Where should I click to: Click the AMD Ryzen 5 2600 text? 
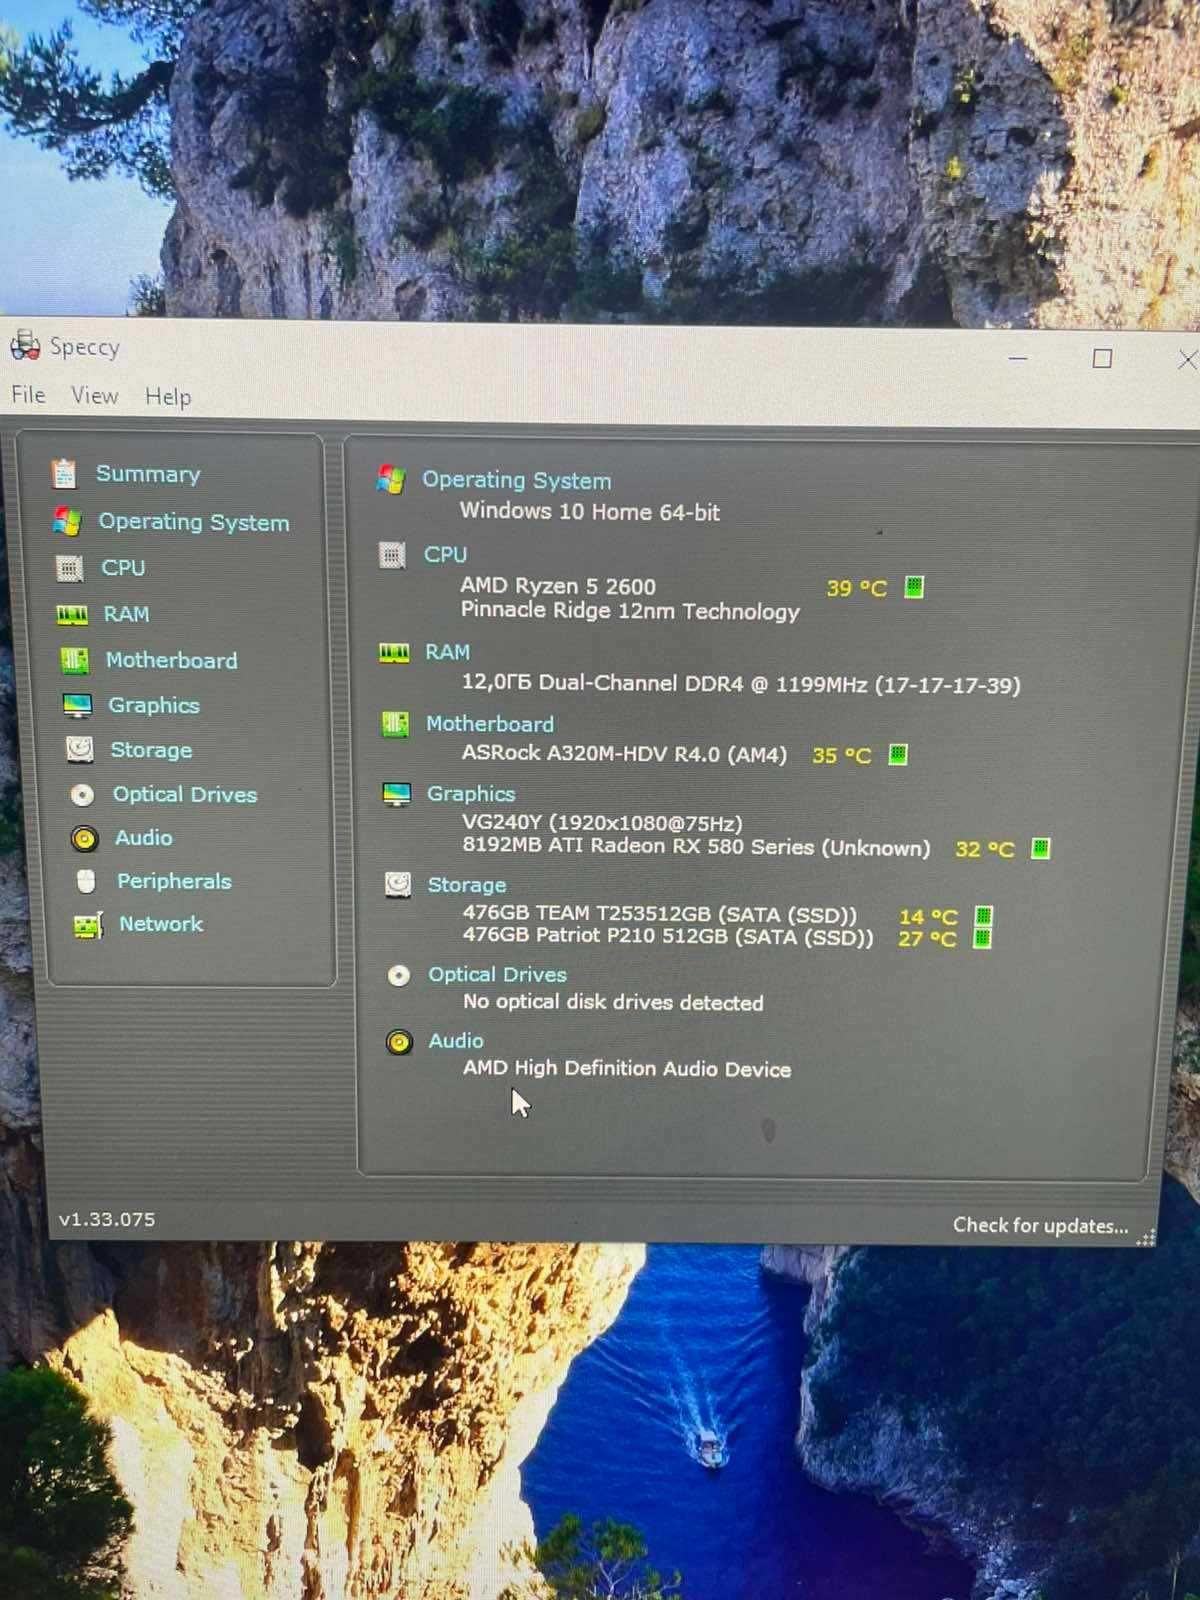tap(558, 586)
